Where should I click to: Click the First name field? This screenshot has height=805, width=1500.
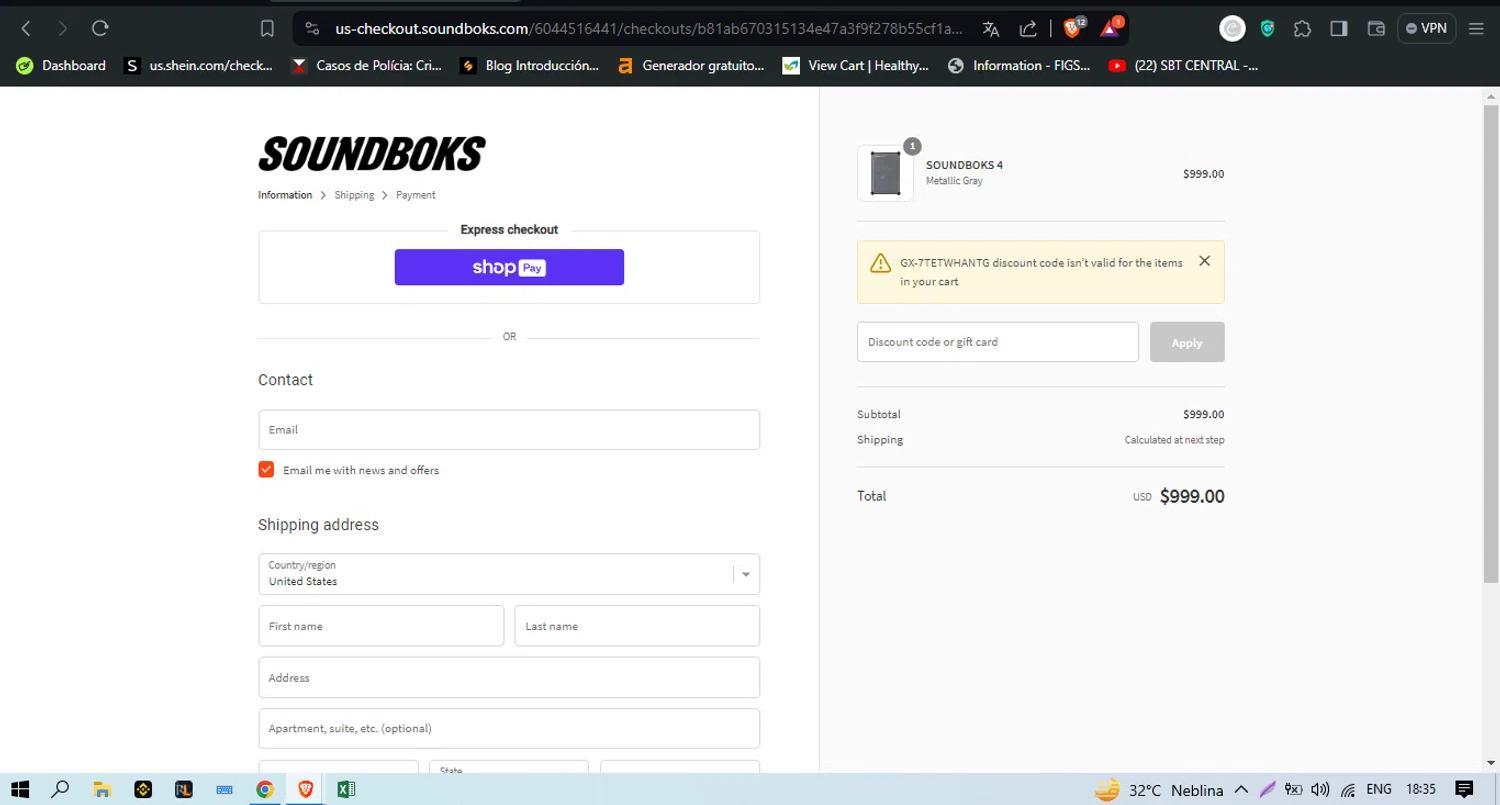pos(381,626)
